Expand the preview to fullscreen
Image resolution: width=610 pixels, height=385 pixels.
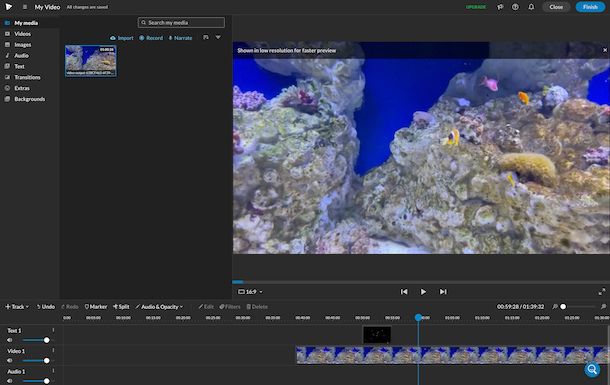[602, 291]
